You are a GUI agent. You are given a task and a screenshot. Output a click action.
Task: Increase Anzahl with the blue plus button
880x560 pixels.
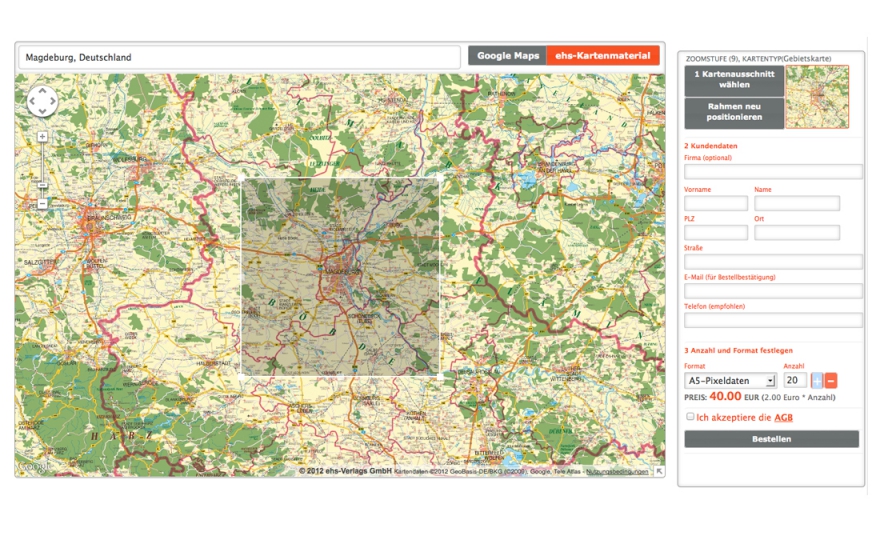tap(817, 380)
